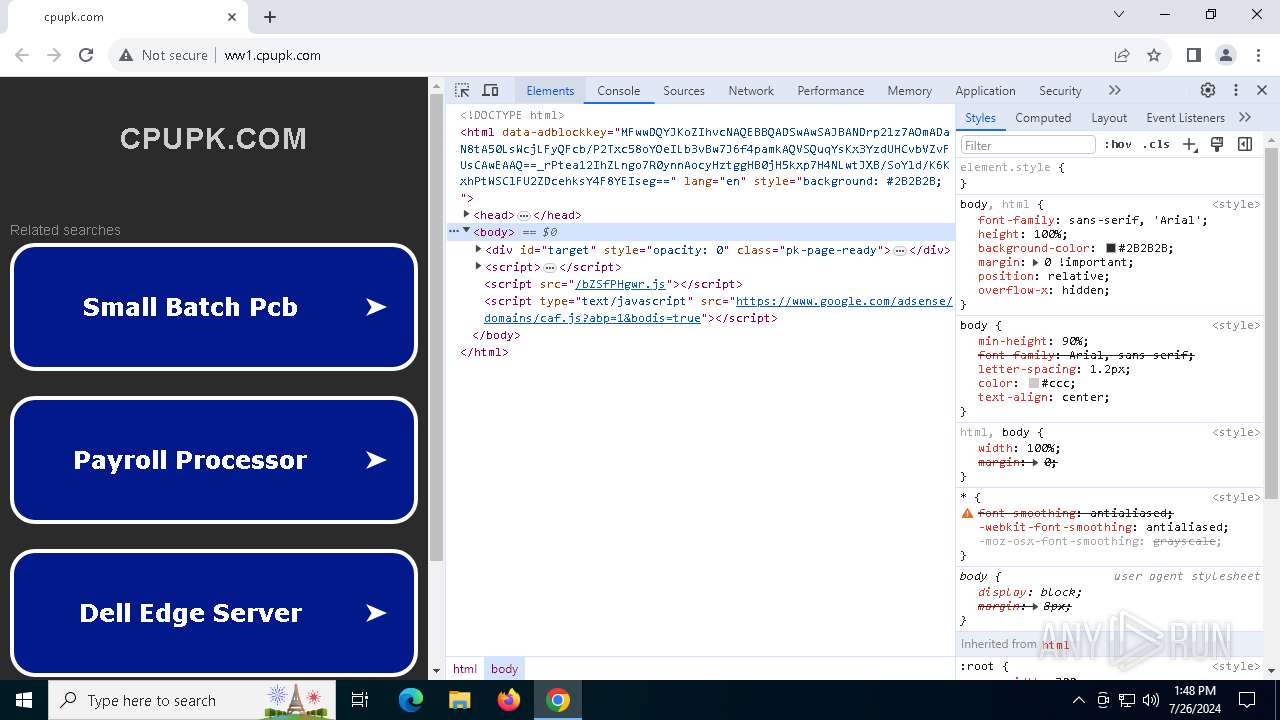The height and width of the screenshot is (720, 1280).
Task: Open the /bZSfPHgwr.js script link
Action: 620,284
